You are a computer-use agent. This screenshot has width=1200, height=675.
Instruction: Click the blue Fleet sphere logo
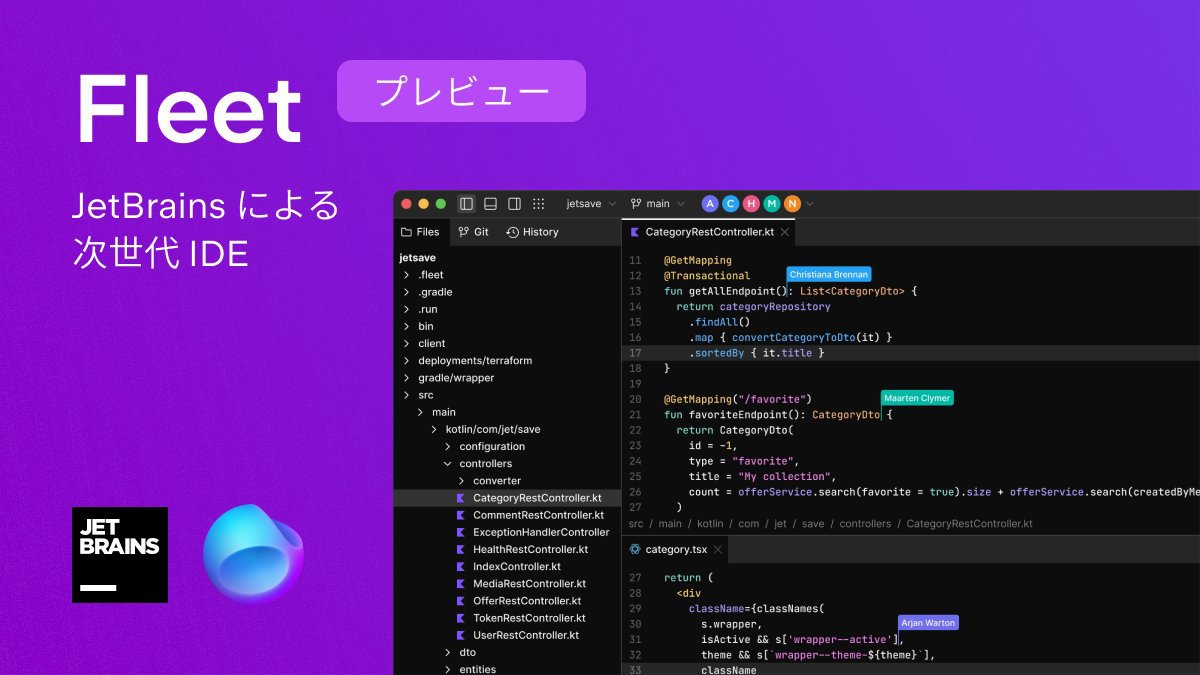[x=252, y=555]
